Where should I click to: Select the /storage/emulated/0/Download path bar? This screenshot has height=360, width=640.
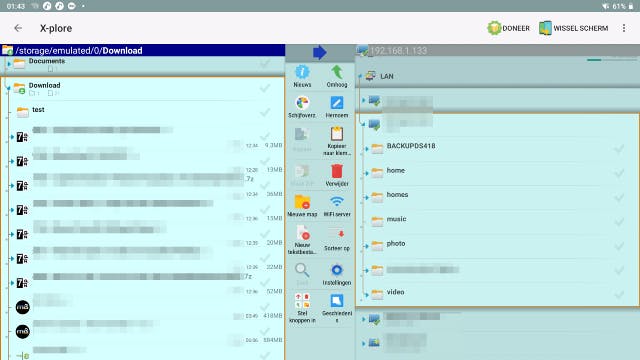142,50
